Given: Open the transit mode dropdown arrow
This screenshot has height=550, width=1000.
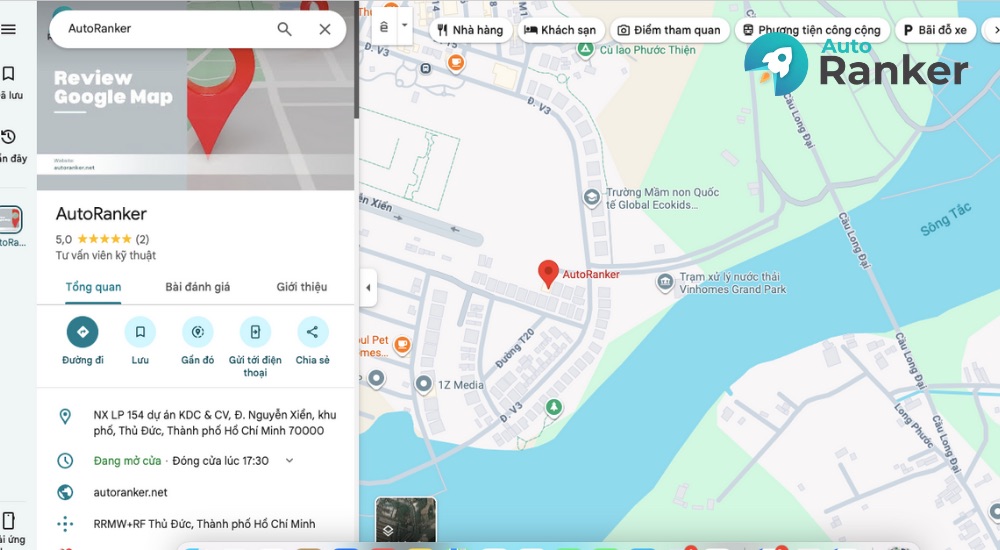Looking at the screenshot, I should point(404,26).
